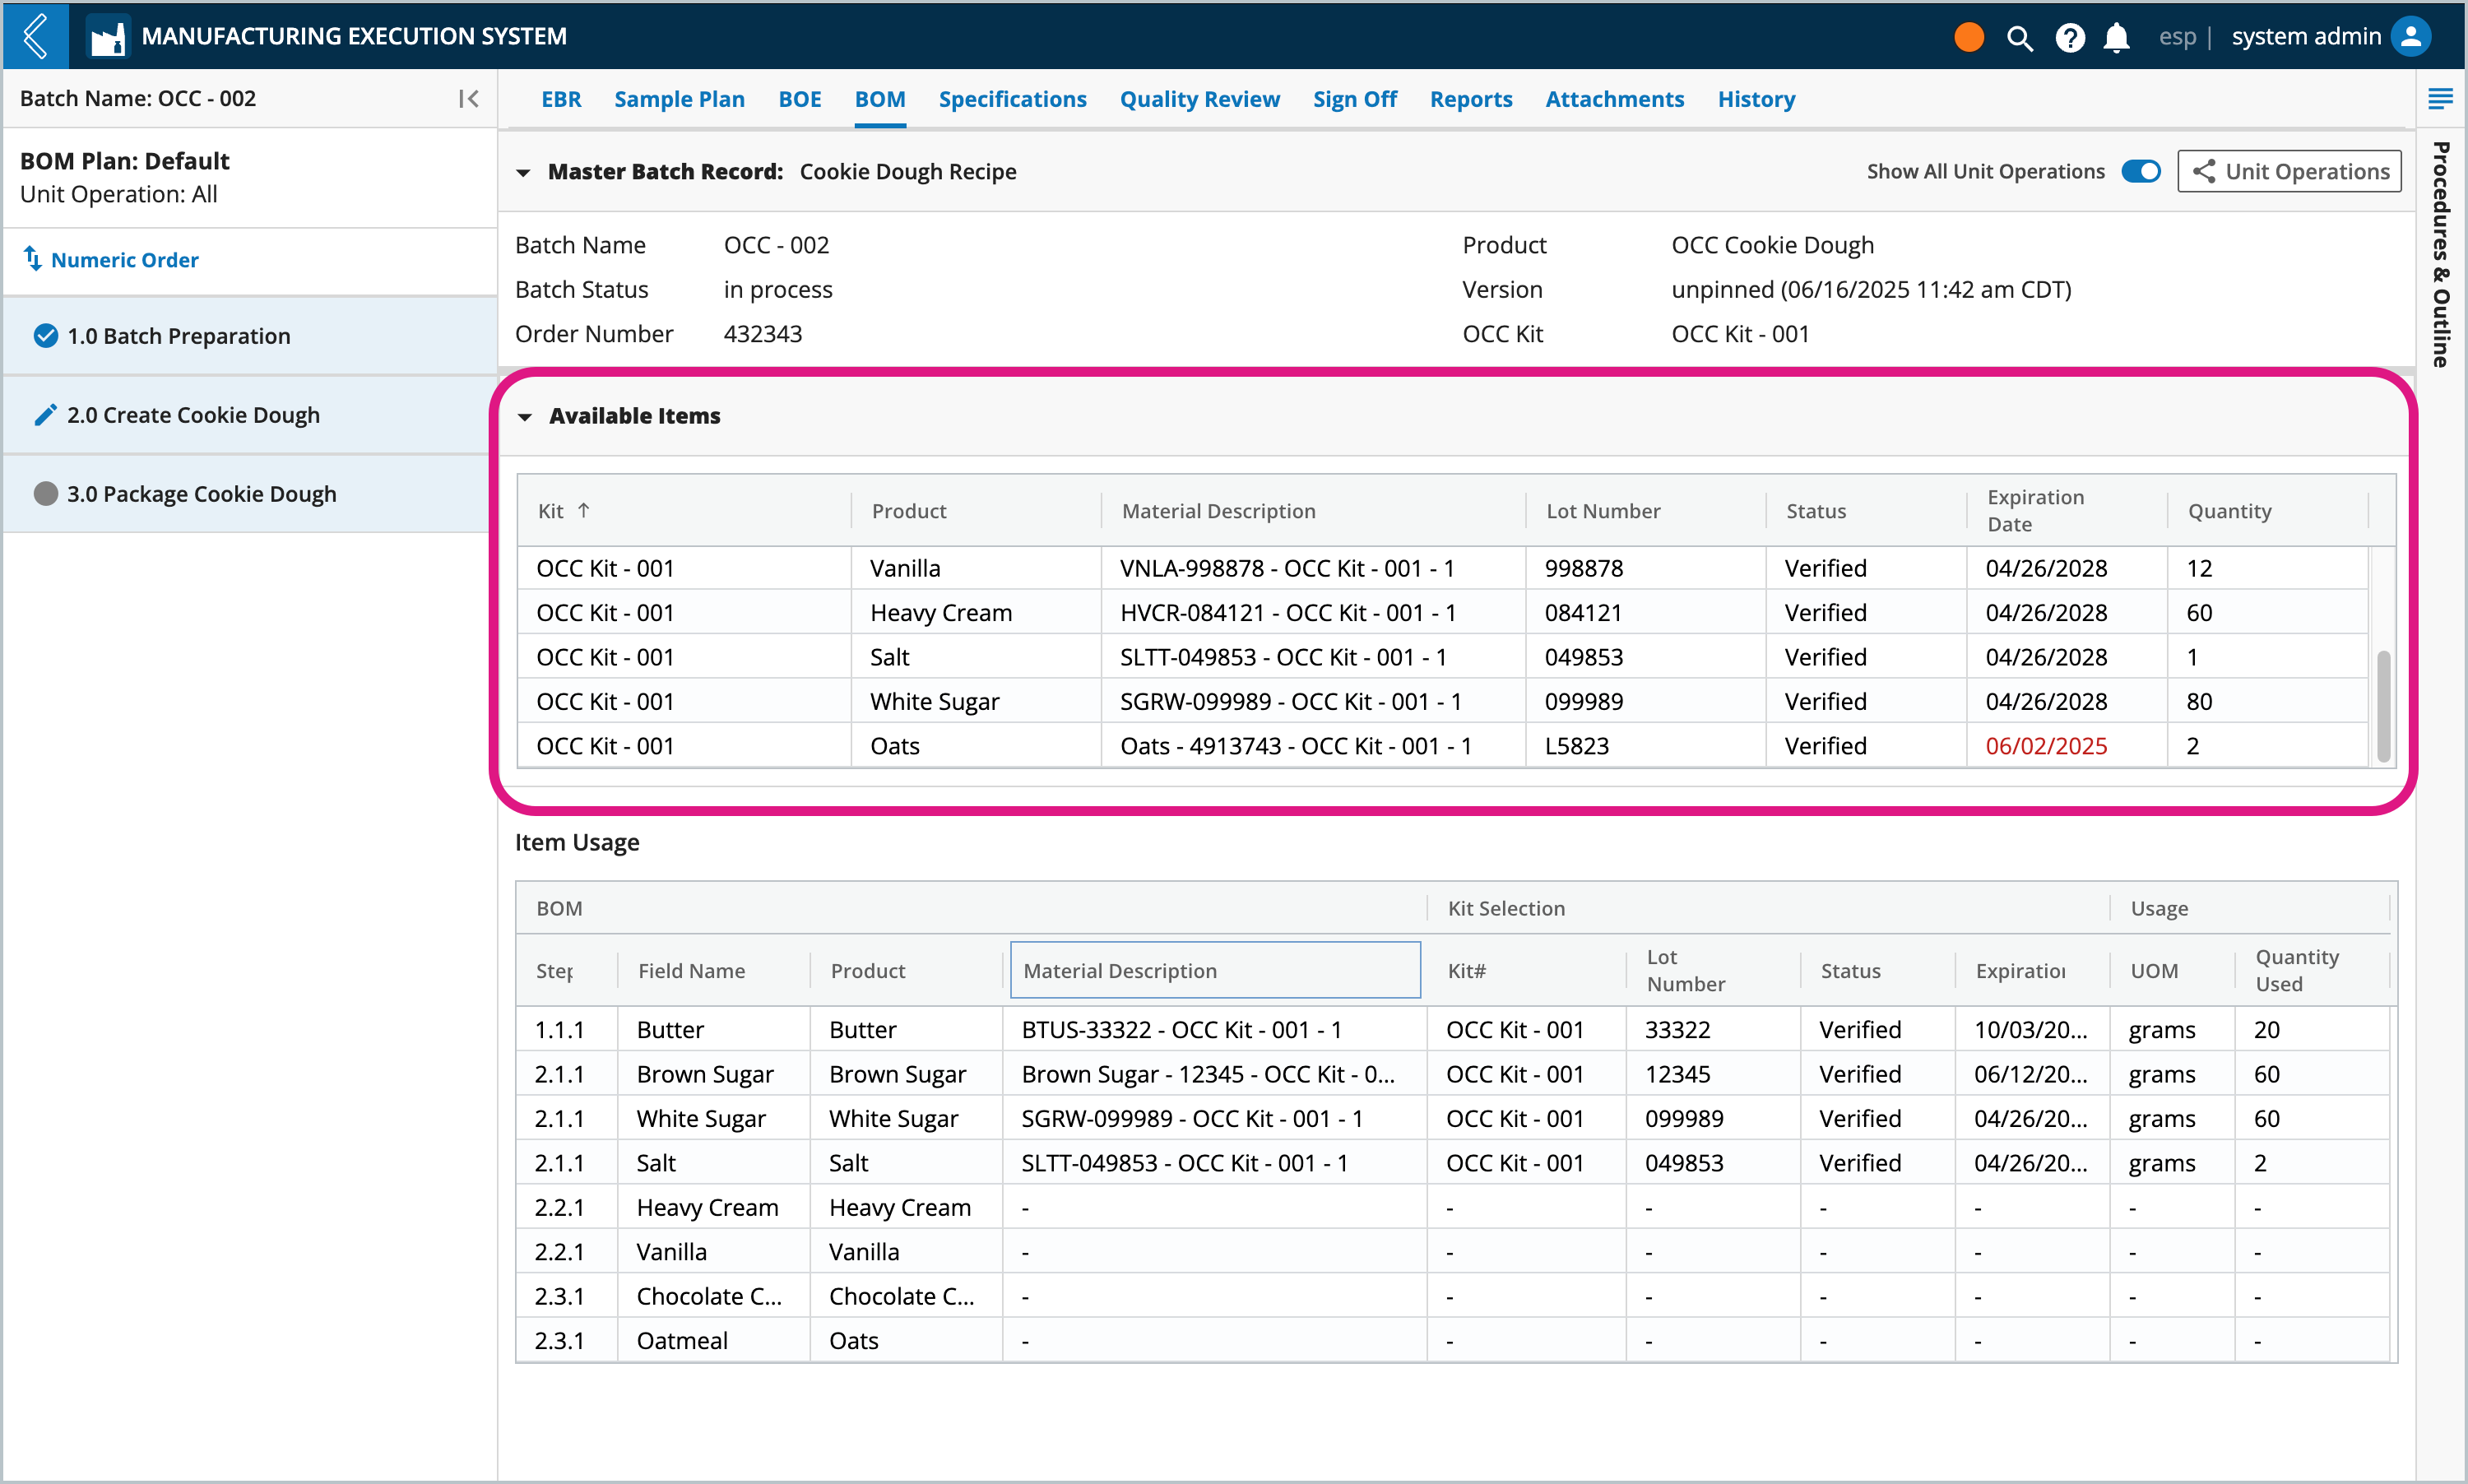Click the red expiration date 06/02/2025

2046,746
